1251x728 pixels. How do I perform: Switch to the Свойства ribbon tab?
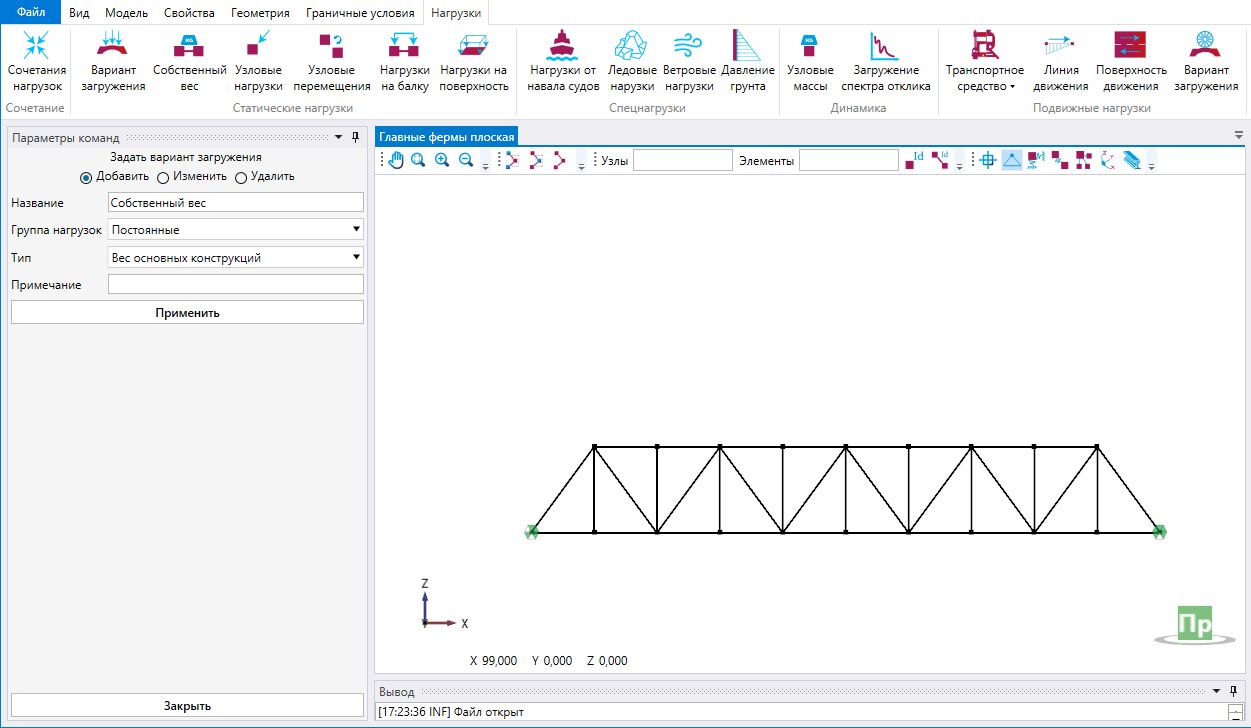point(189,13)
